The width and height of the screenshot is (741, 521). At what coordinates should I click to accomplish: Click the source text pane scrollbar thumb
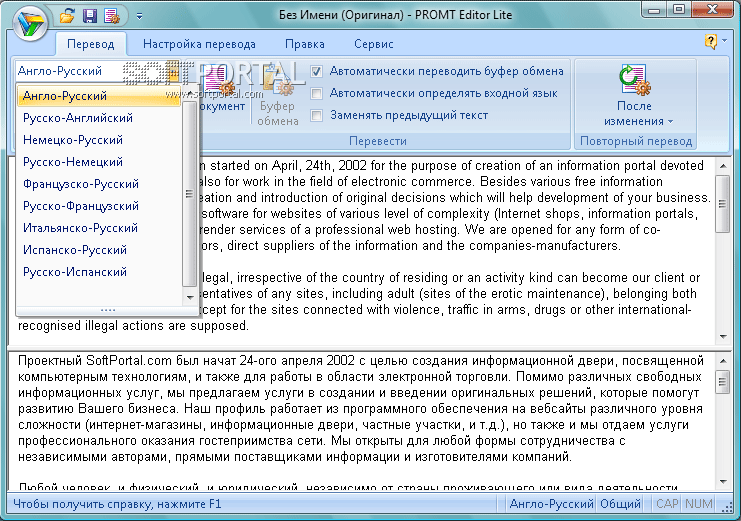tap(723, 204)
